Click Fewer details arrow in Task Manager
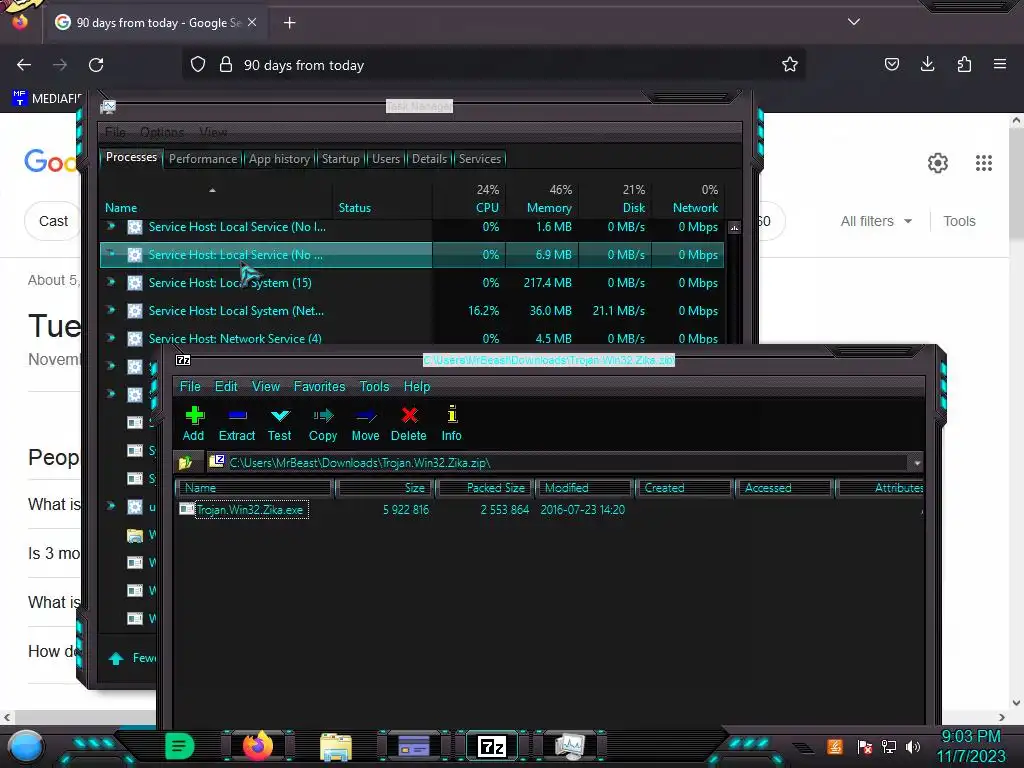Image resolution: width=1024 pixels, height=768 pixels. 116,658
